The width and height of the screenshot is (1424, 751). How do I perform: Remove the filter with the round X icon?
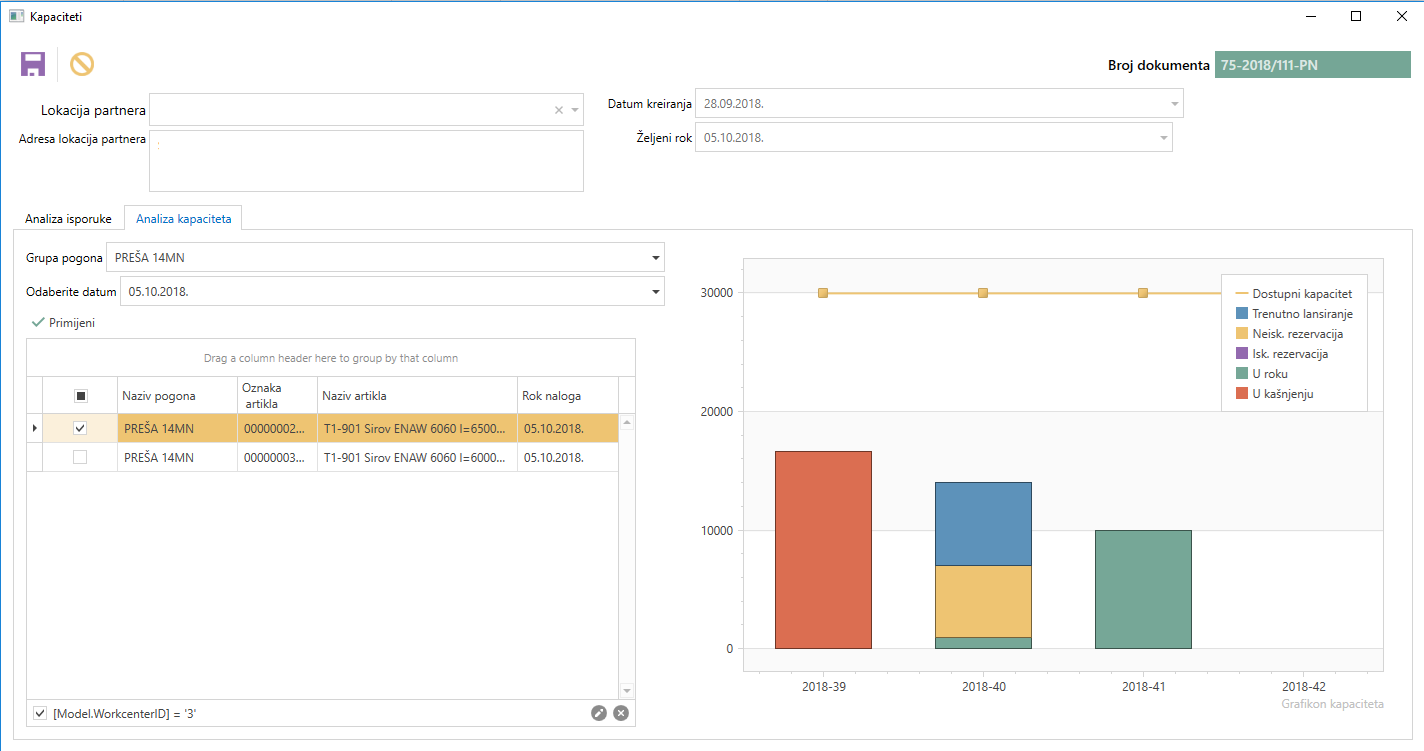coord(621,713)
